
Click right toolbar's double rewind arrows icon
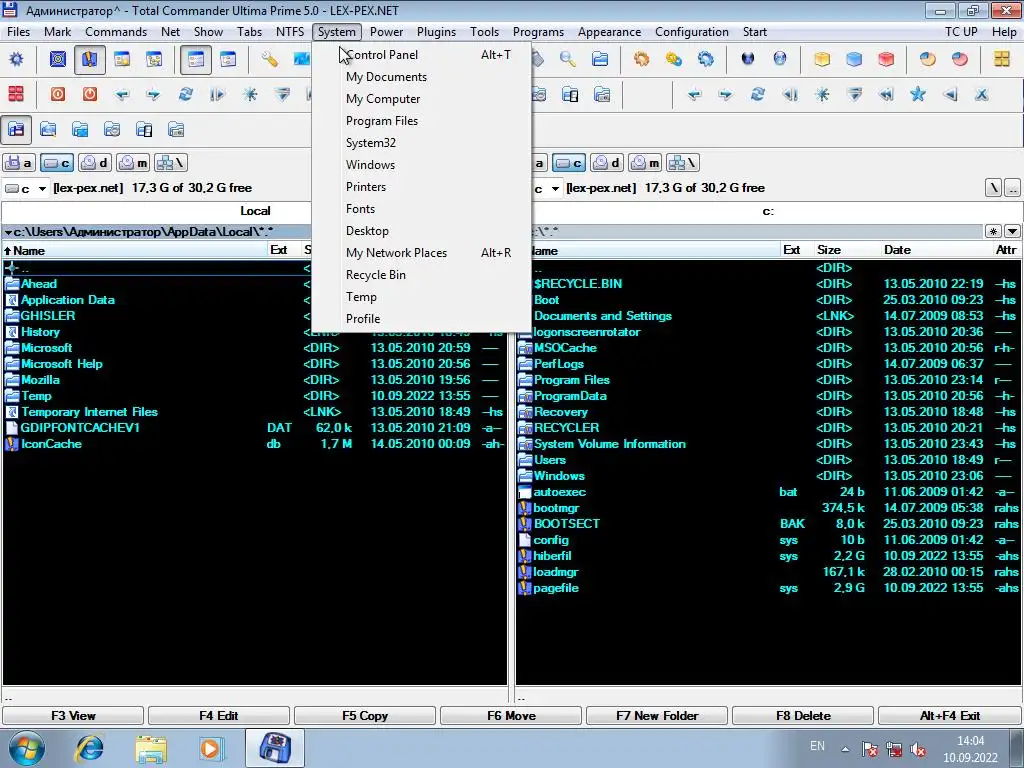pyautogui.click(x=886, y=94)
